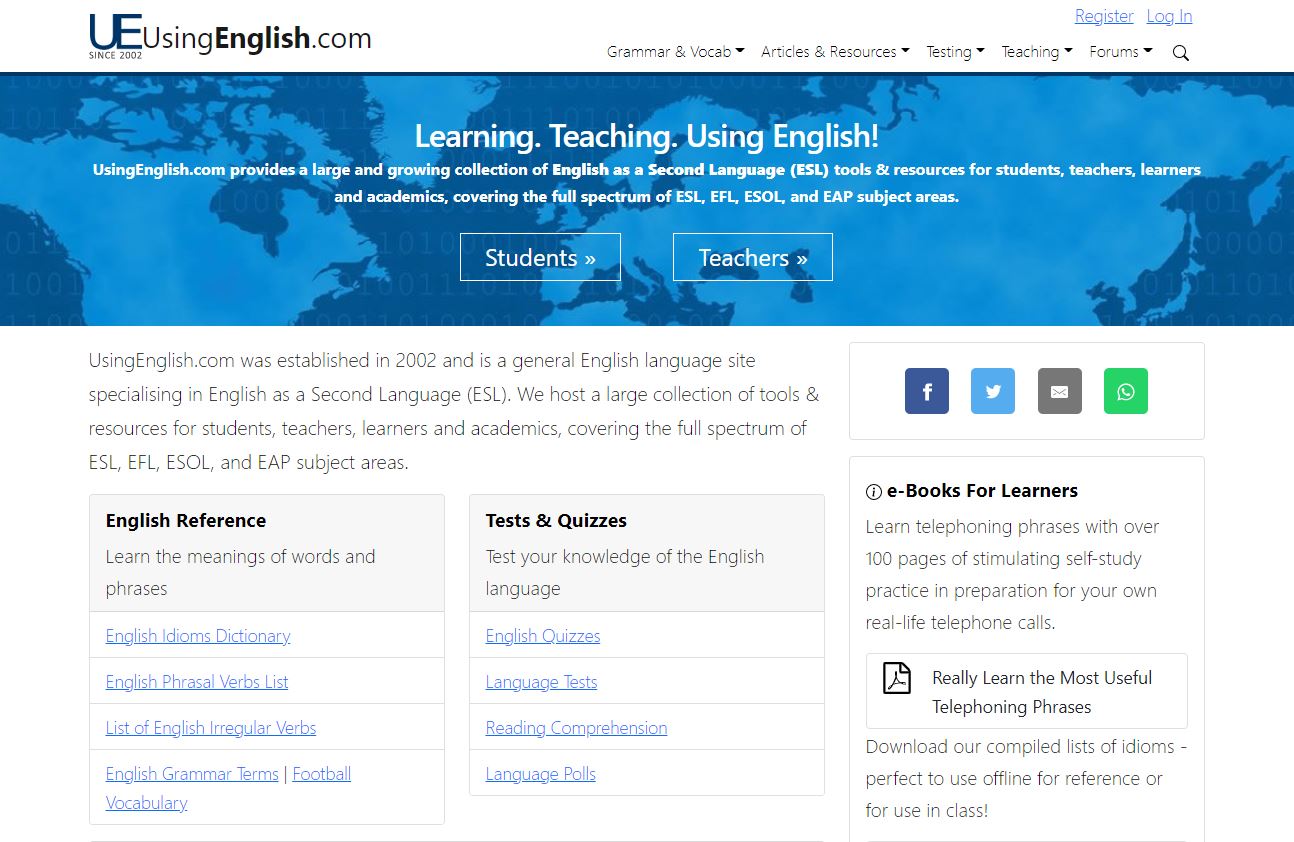Expand the Grammar & Vocab menu
Image resolution: width=1294 pixels, height=842 pixels.
[x=675, y=52]
